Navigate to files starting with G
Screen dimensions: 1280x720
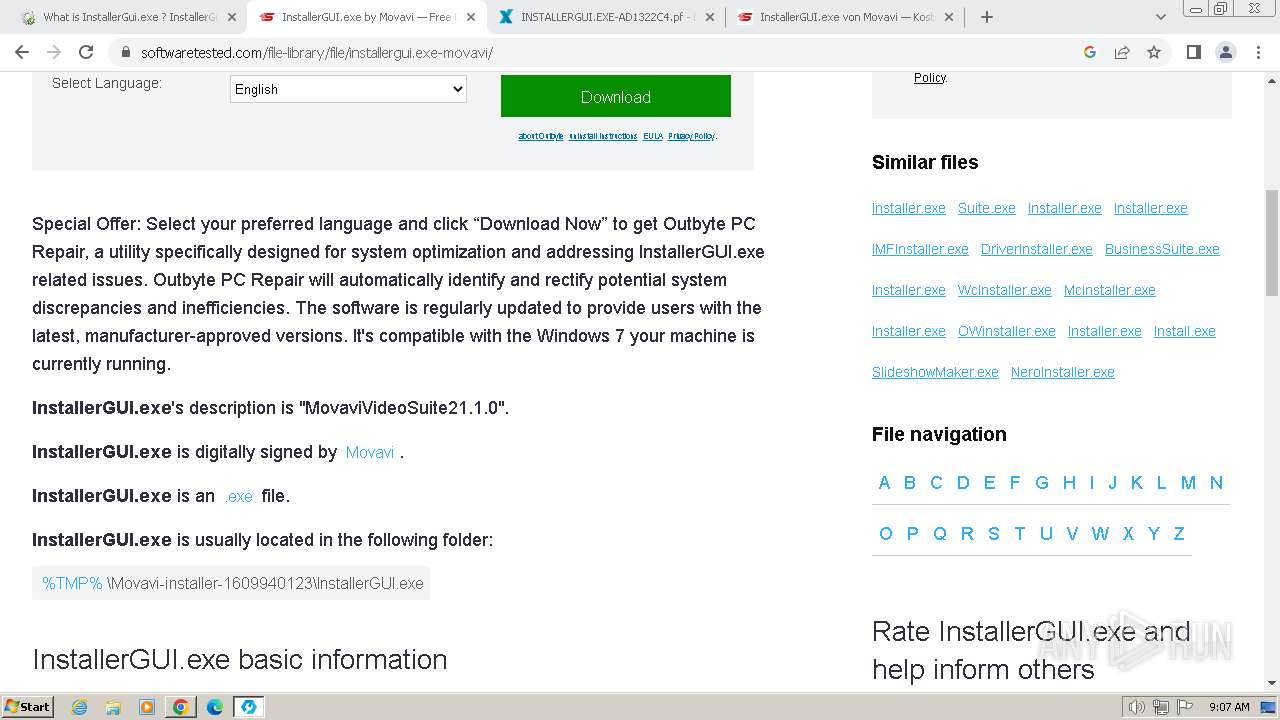[x=1042, y=483]
